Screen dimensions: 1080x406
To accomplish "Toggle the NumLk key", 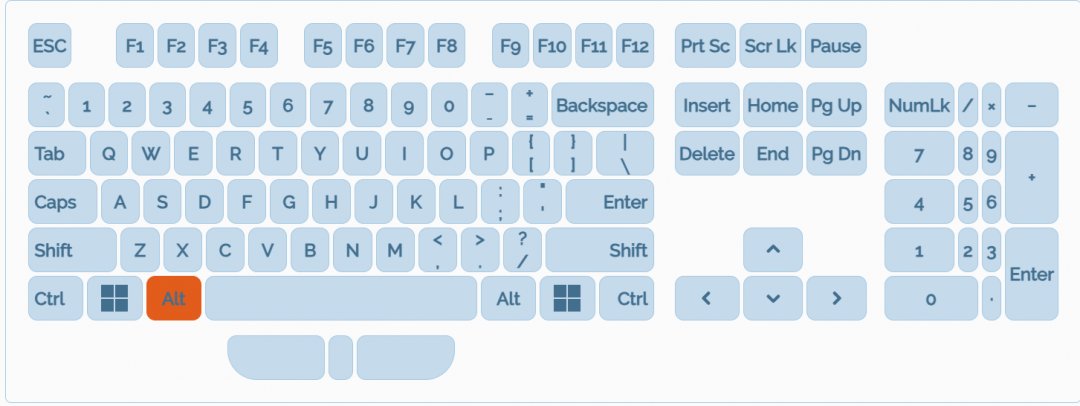I will click(x=918, y=105).
